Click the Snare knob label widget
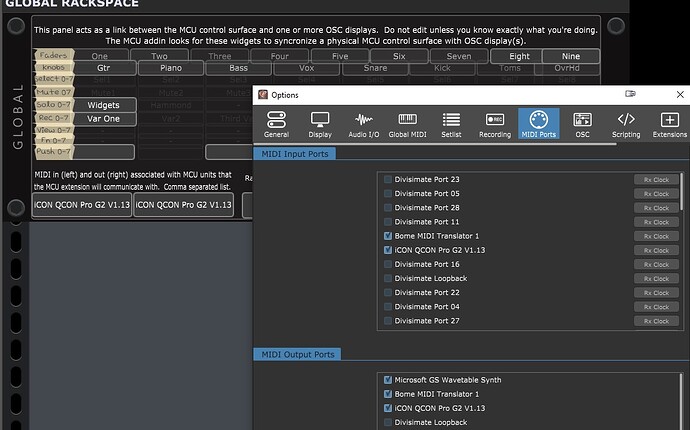The image size is (690, 430). (x=375, y=68)
